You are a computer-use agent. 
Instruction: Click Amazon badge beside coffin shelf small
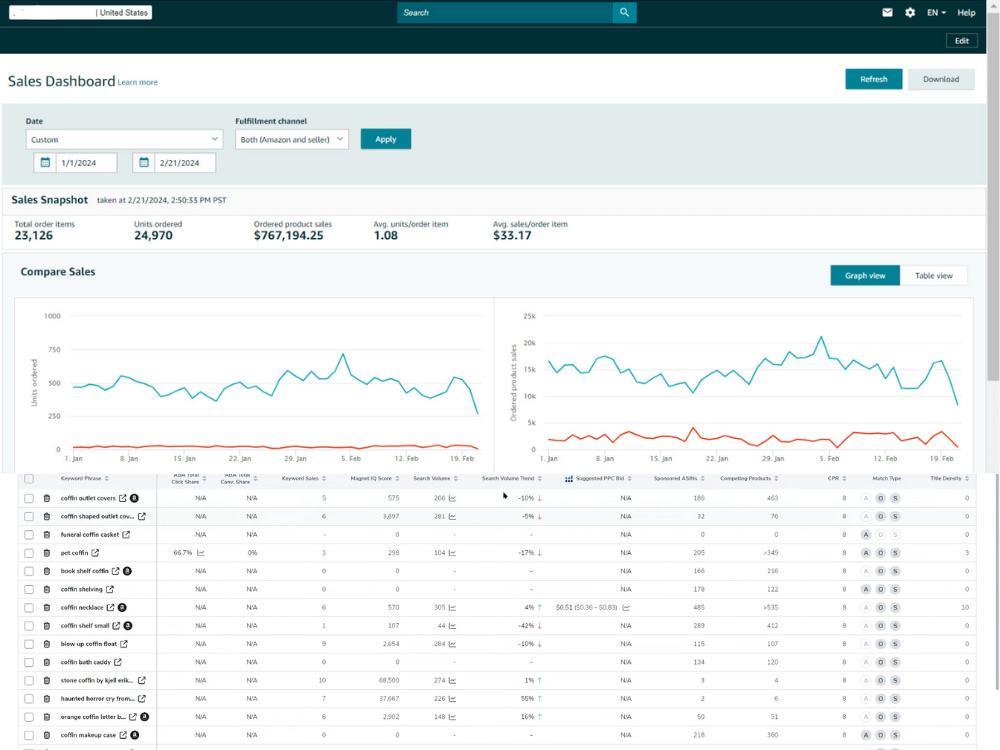pos(128,626)
